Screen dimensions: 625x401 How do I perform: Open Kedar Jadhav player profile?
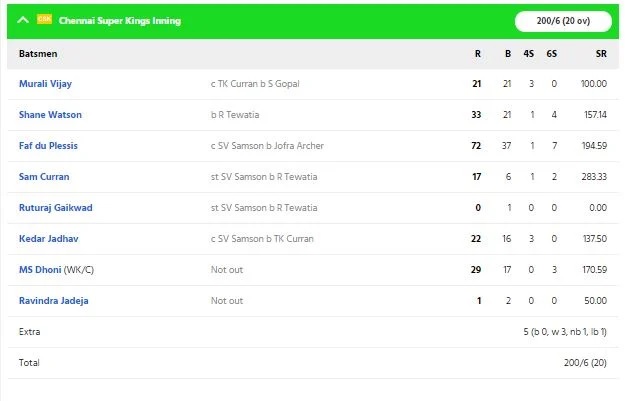(49, 239)
